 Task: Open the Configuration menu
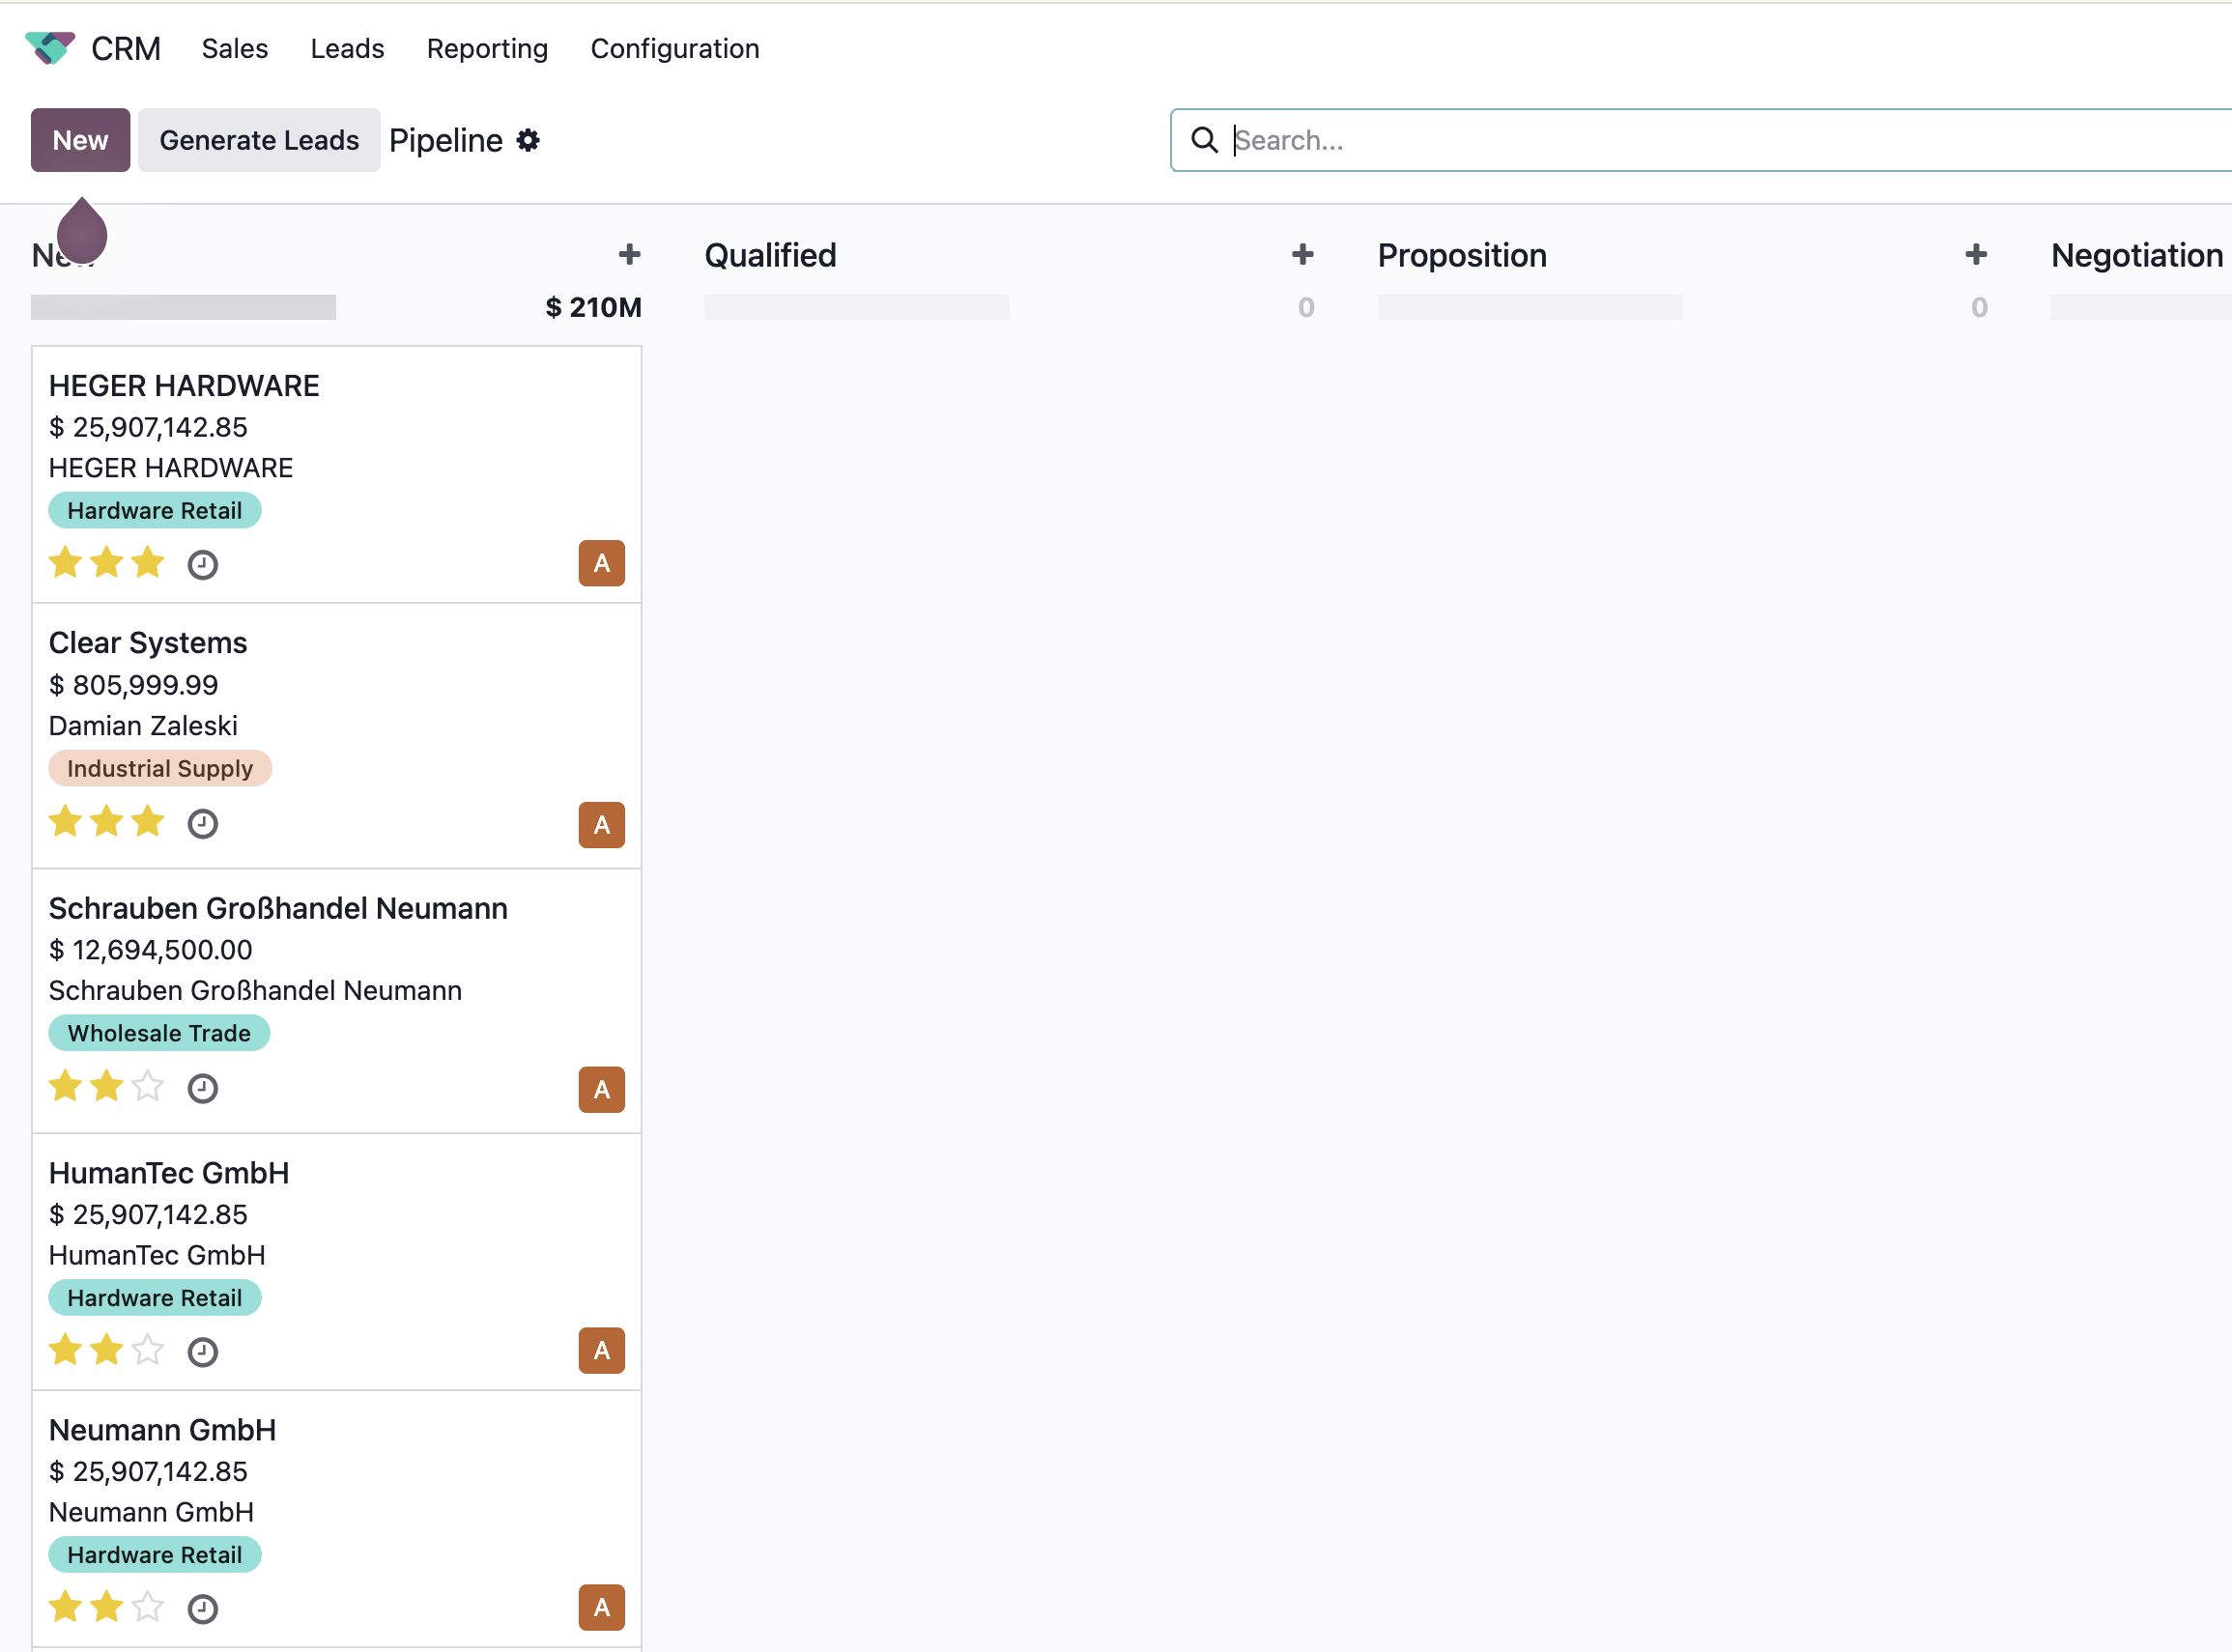pos(675,48)
